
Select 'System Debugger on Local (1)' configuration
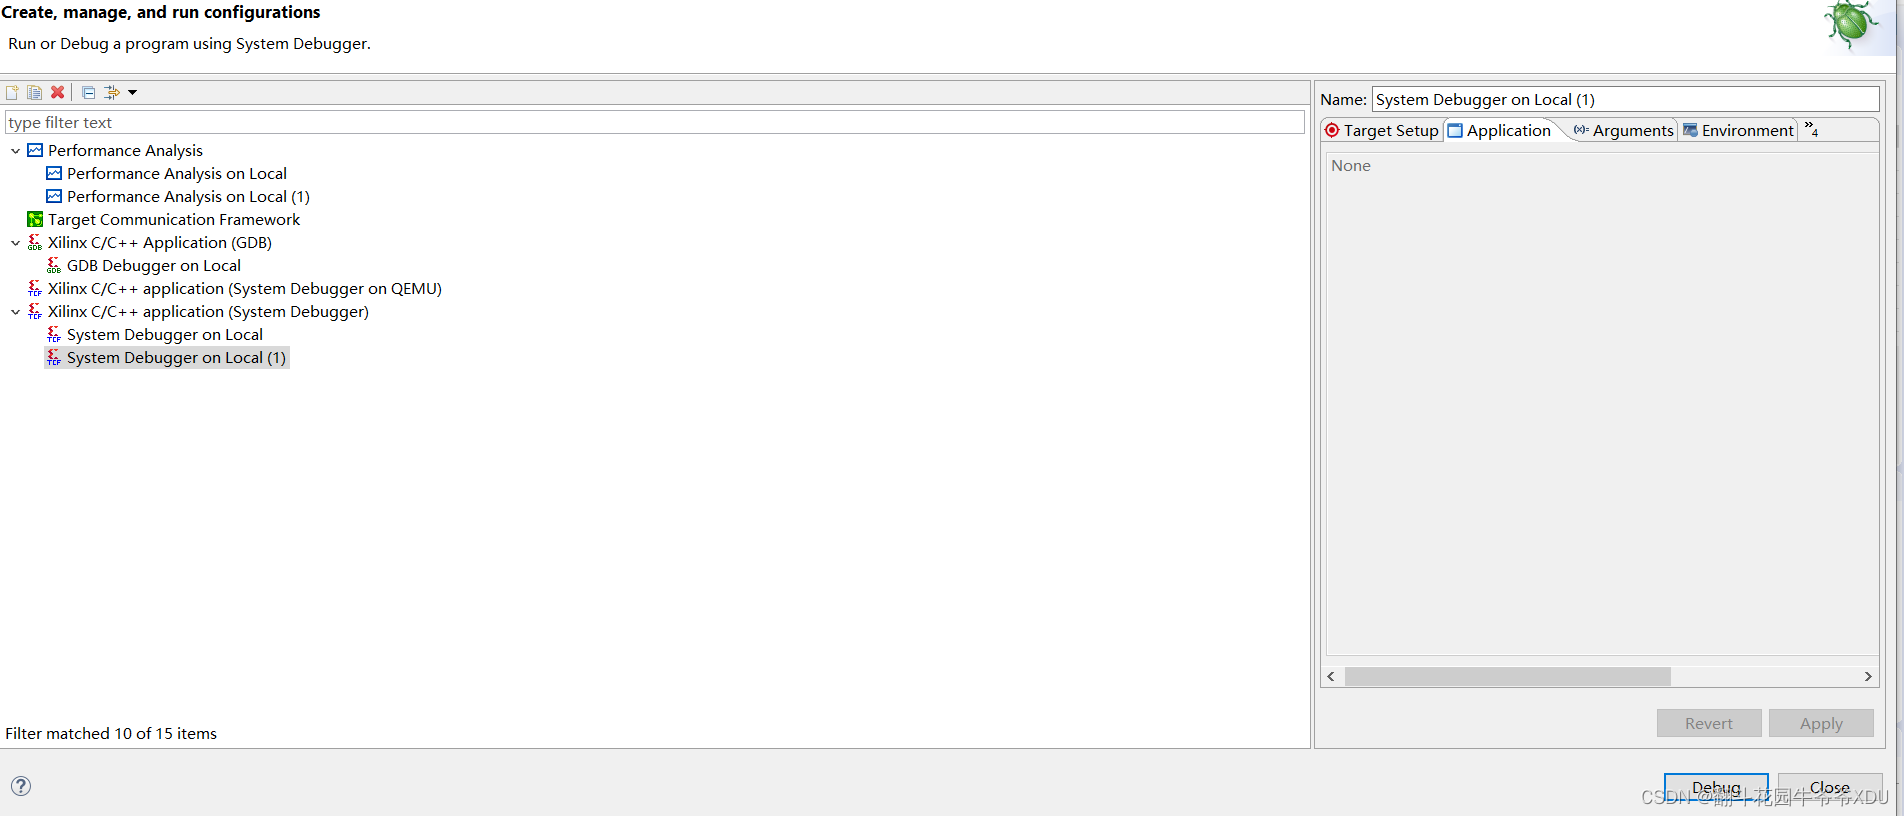tap(176, 357)
